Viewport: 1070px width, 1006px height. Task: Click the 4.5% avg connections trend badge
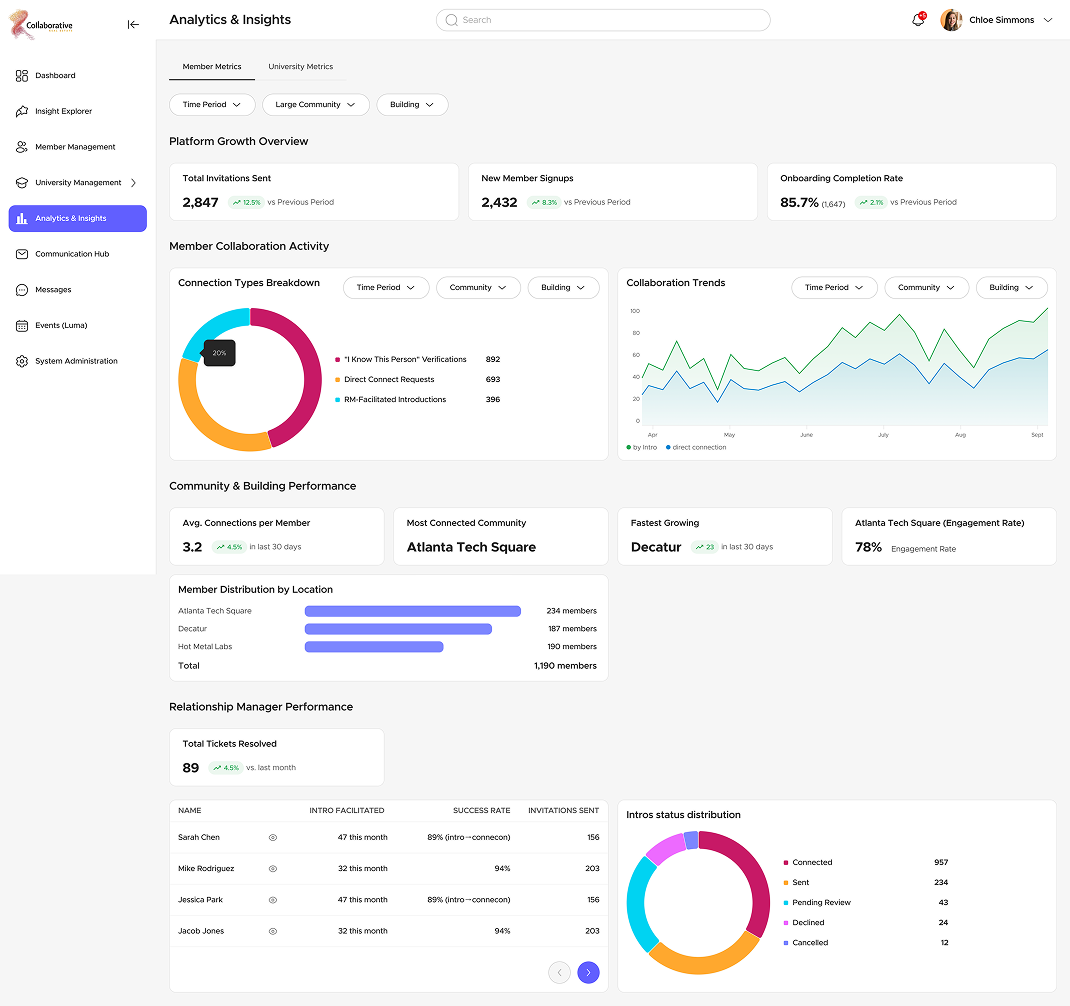point(229,547)
